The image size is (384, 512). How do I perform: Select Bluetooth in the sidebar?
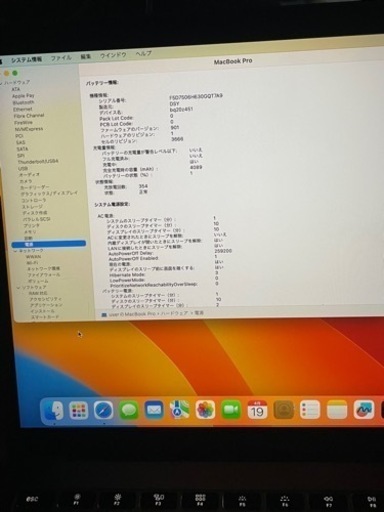[24, 103]
